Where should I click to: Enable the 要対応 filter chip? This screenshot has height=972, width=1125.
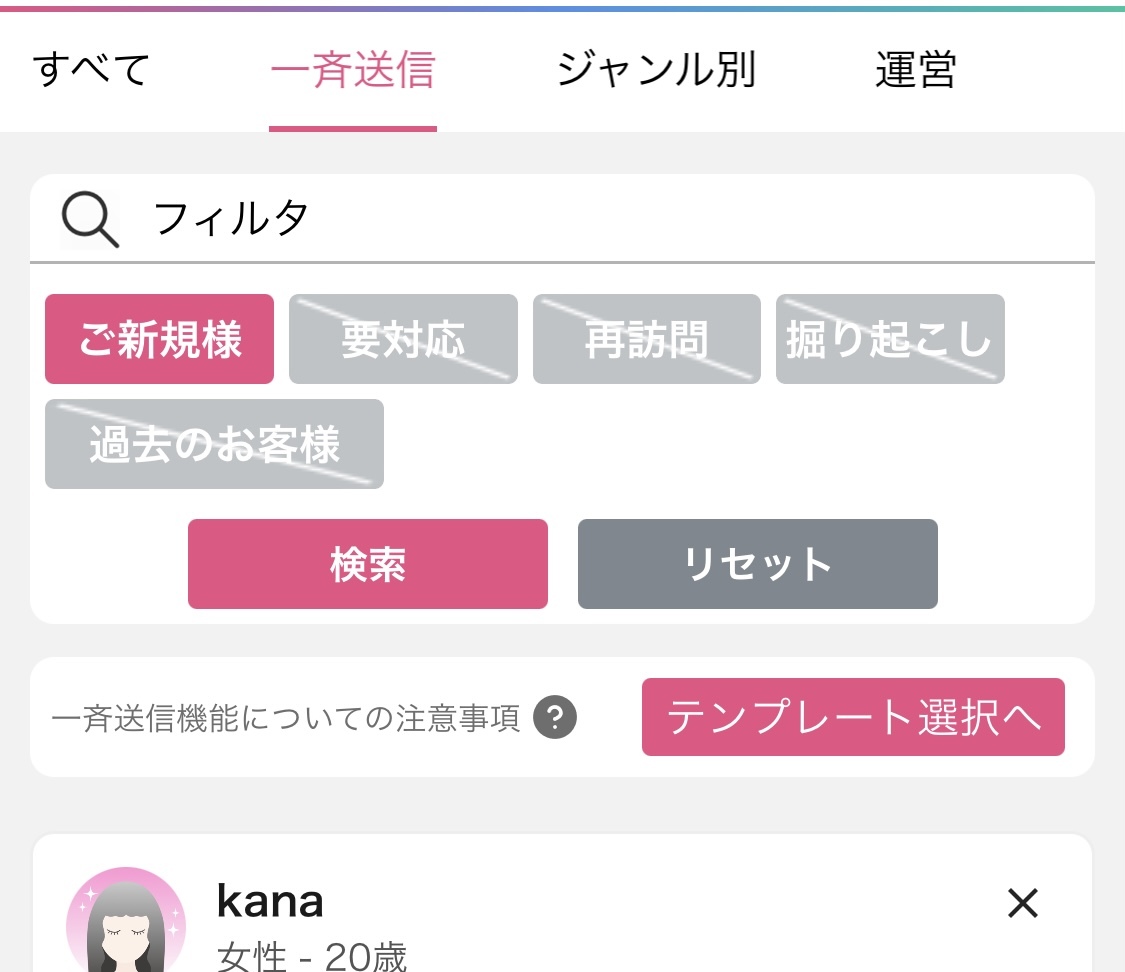tap(403, 339)
